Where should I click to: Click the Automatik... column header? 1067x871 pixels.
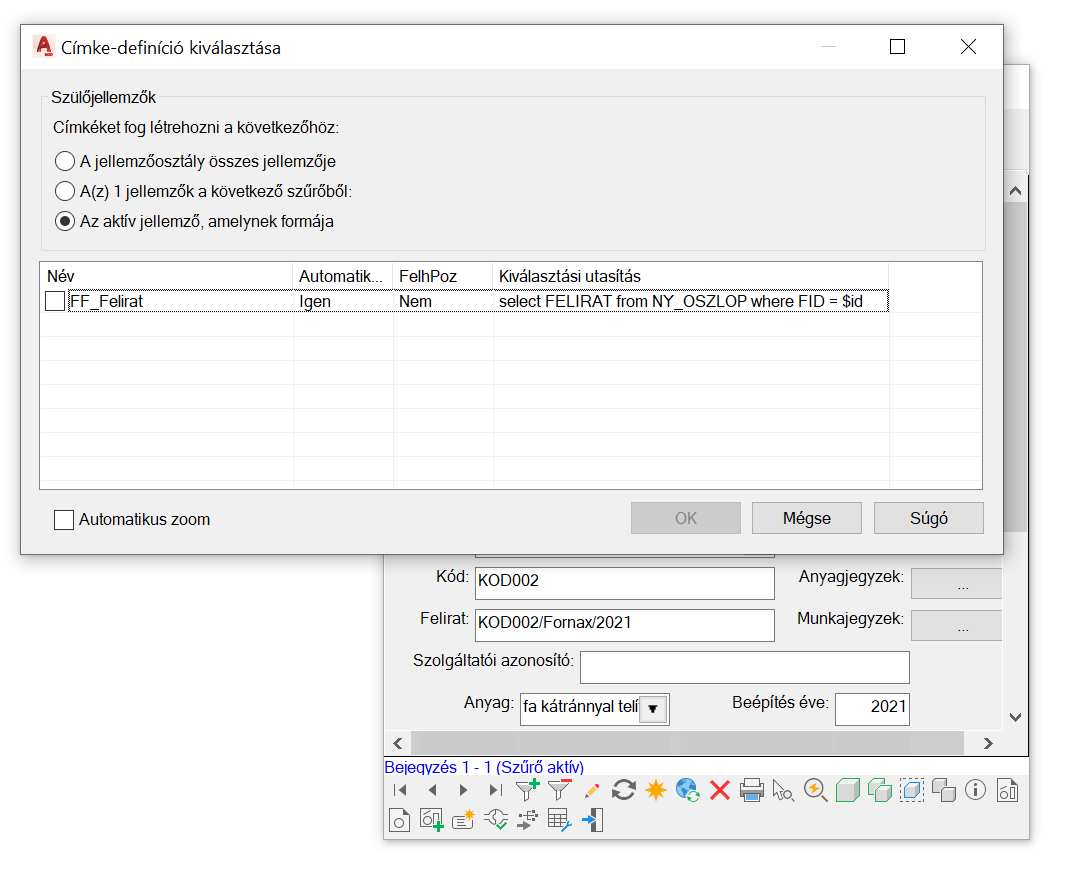tap(343, 276)
